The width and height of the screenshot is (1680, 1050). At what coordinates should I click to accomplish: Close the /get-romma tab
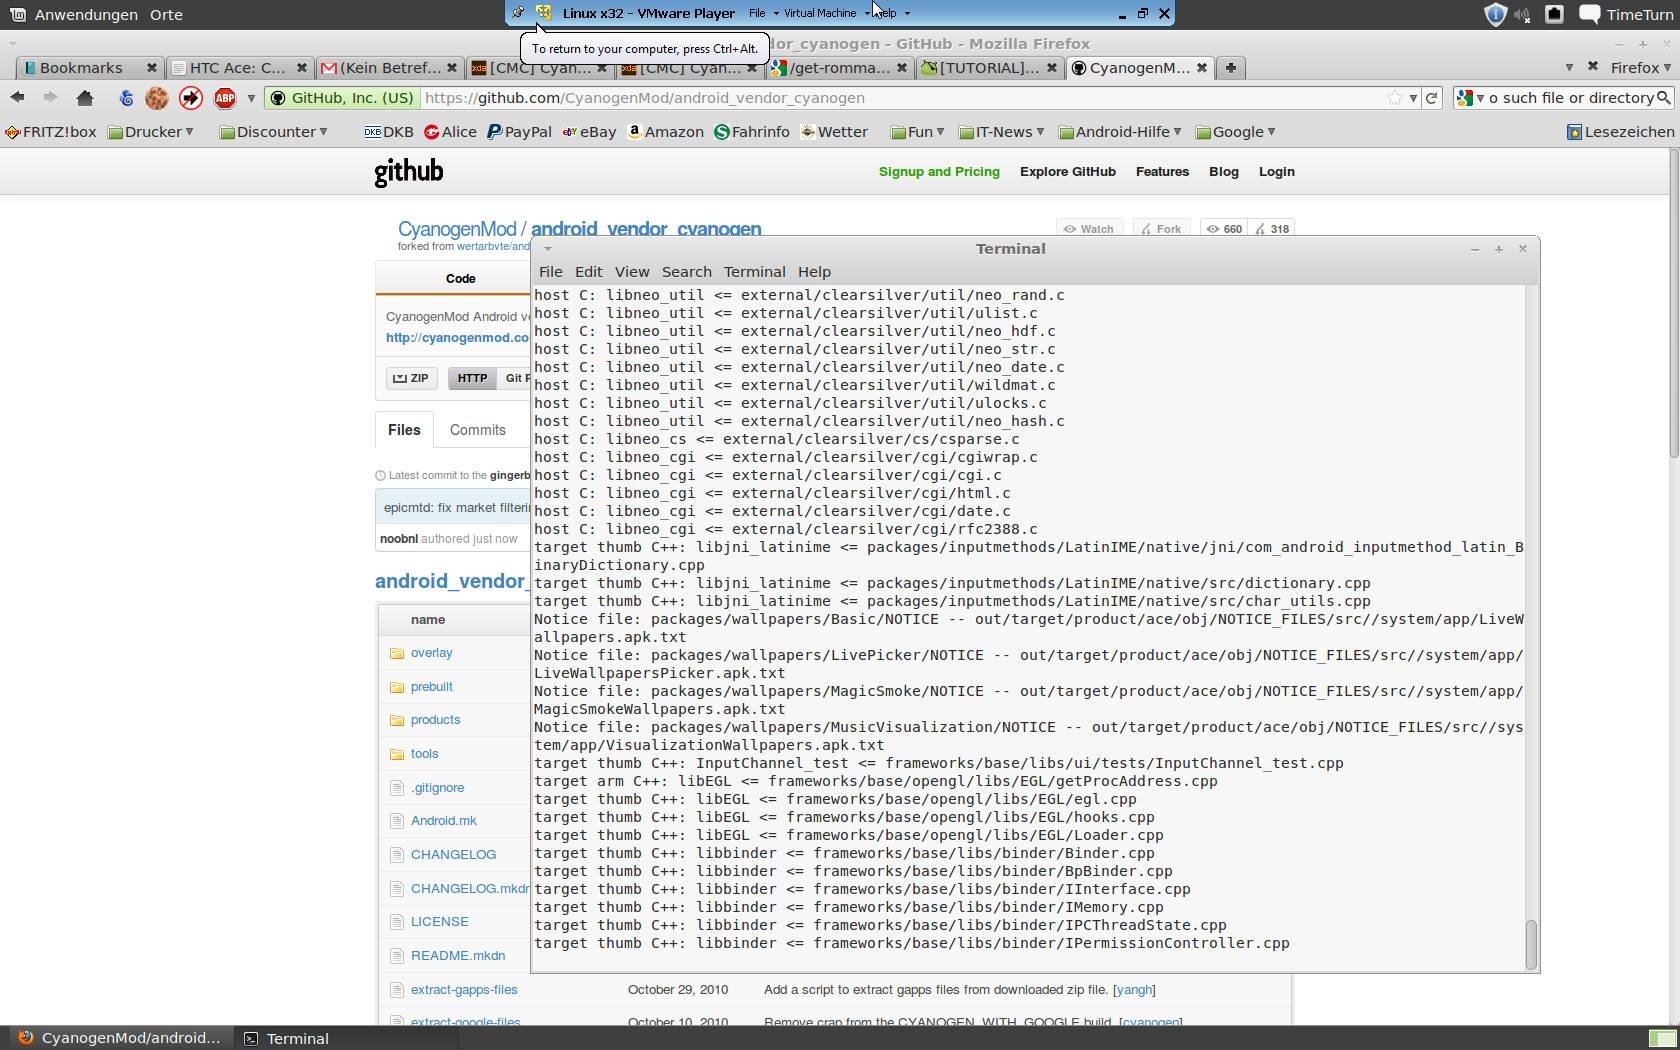tap(901, 68)
